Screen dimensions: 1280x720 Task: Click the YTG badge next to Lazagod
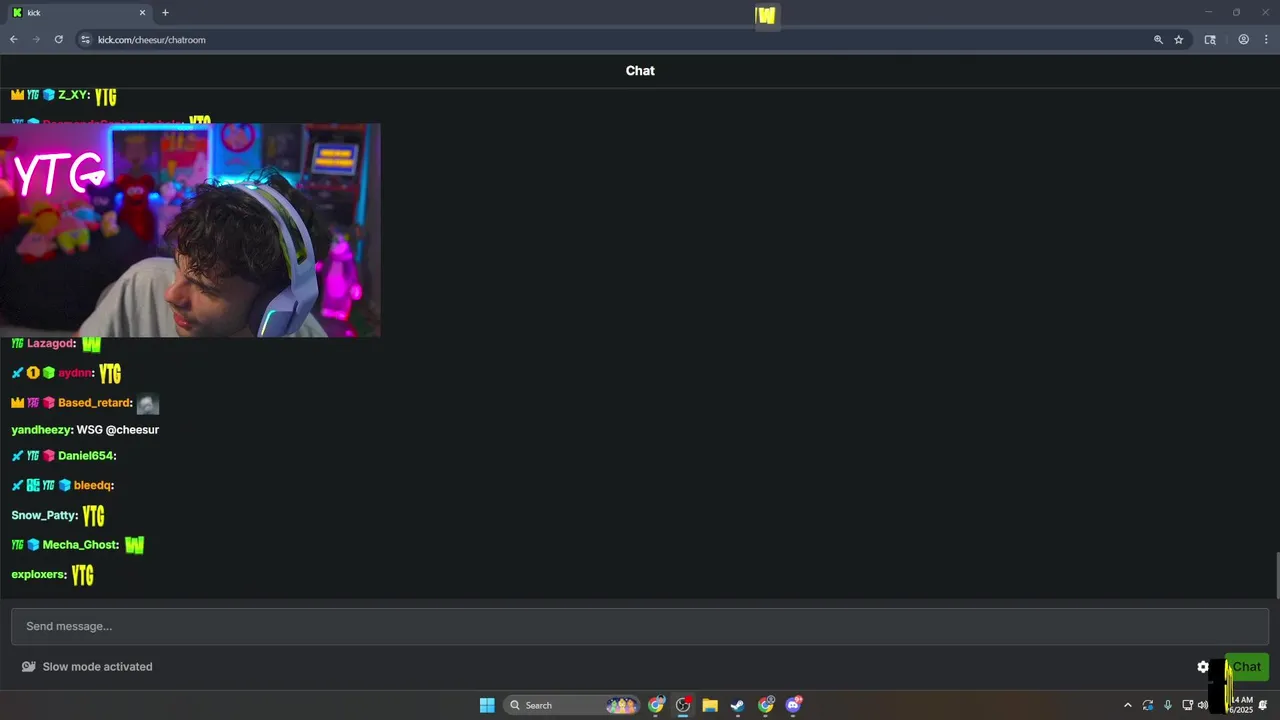point(17,343)
